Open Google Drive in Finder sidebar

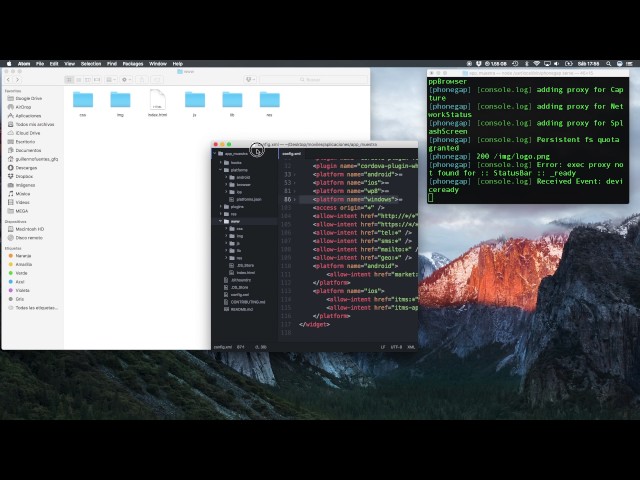(x=29, y=98)
